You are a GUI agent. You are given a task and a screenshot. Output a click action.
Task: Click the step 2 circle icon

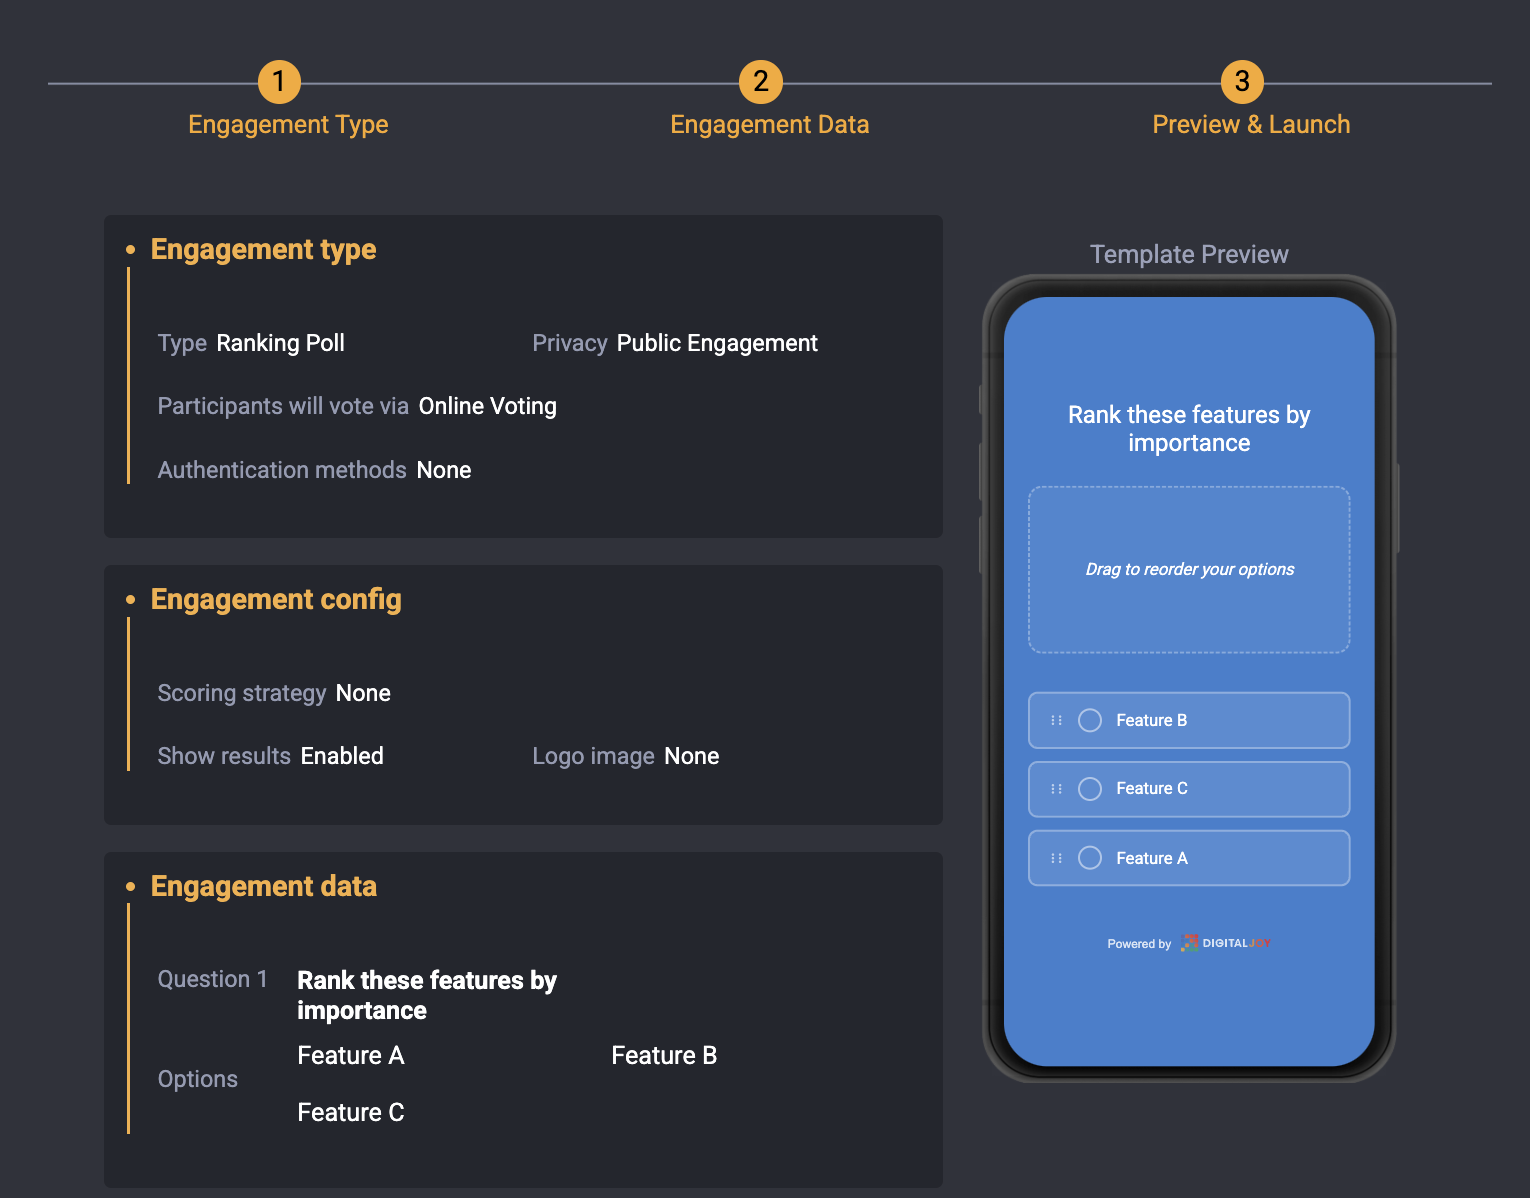[760, 82]
